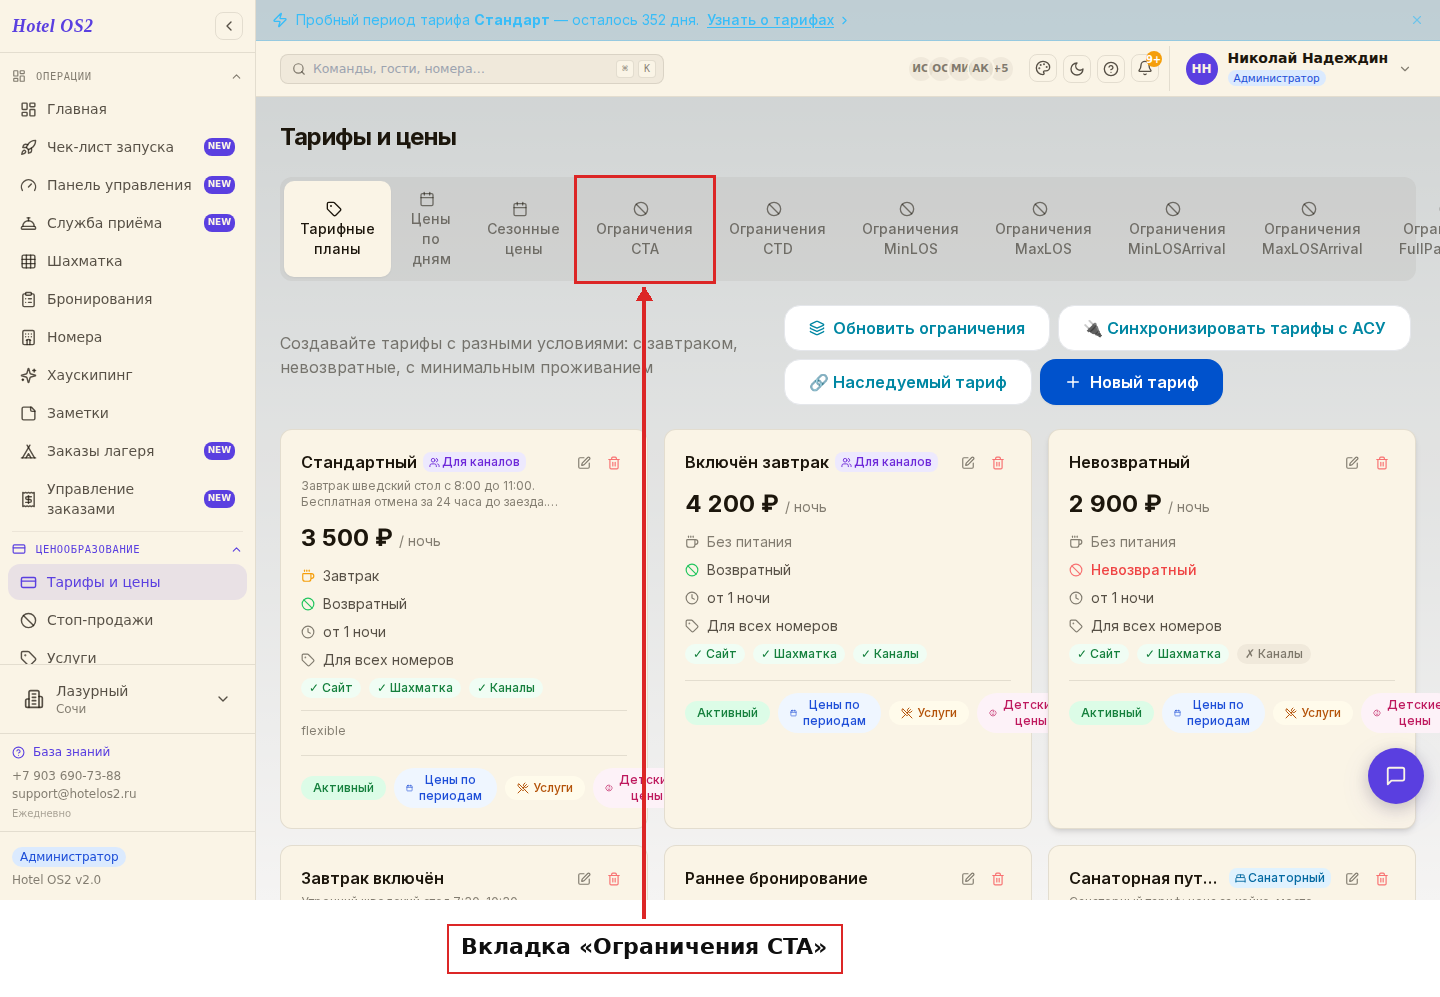Image resolution: width=1440 pixels, height=997 pixels.
Task: Open the help question mark icon
Action: [x=1111, y=69]
